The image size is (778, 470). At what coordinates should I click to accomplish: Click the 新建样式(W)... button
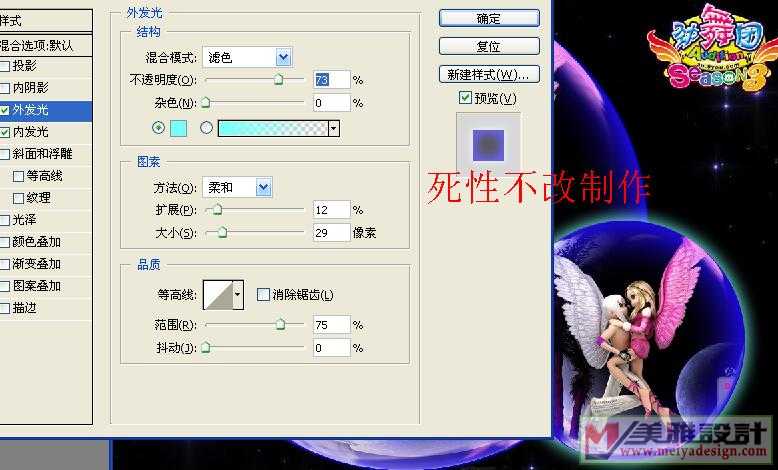point(489,74)
